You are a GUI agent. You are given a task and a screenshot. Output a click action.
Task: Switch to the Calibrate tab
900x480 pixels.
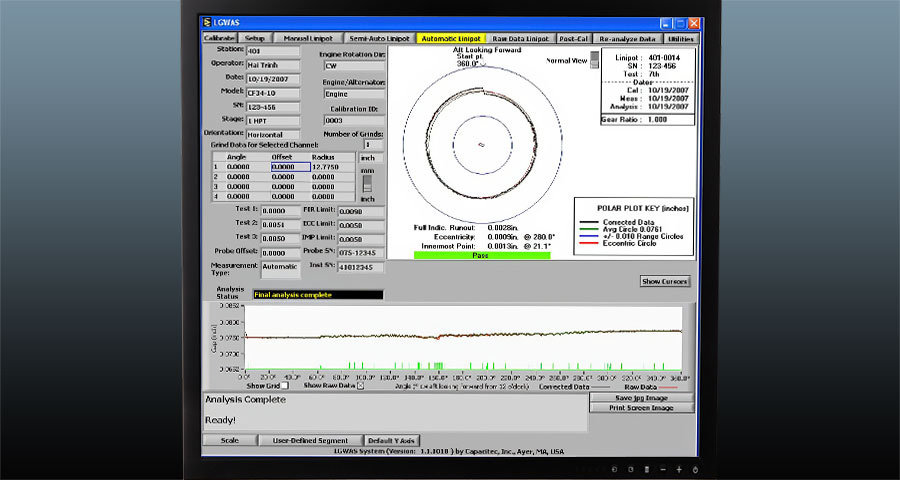(x=220, y=38)
